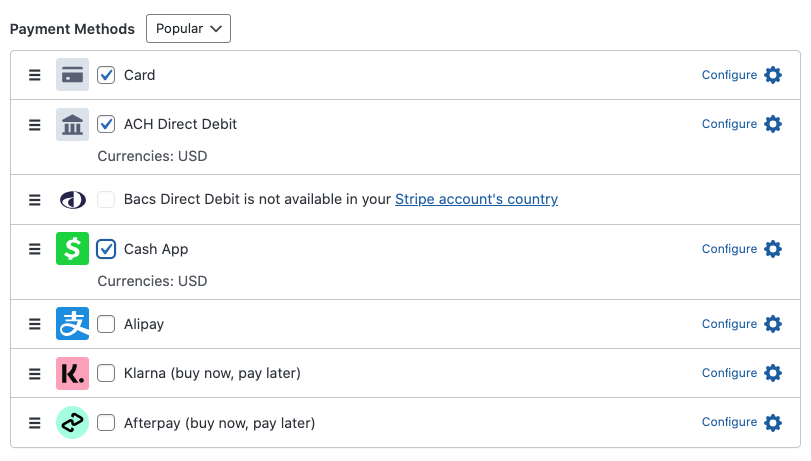Open the Stripe account's country link

[476, 199]
